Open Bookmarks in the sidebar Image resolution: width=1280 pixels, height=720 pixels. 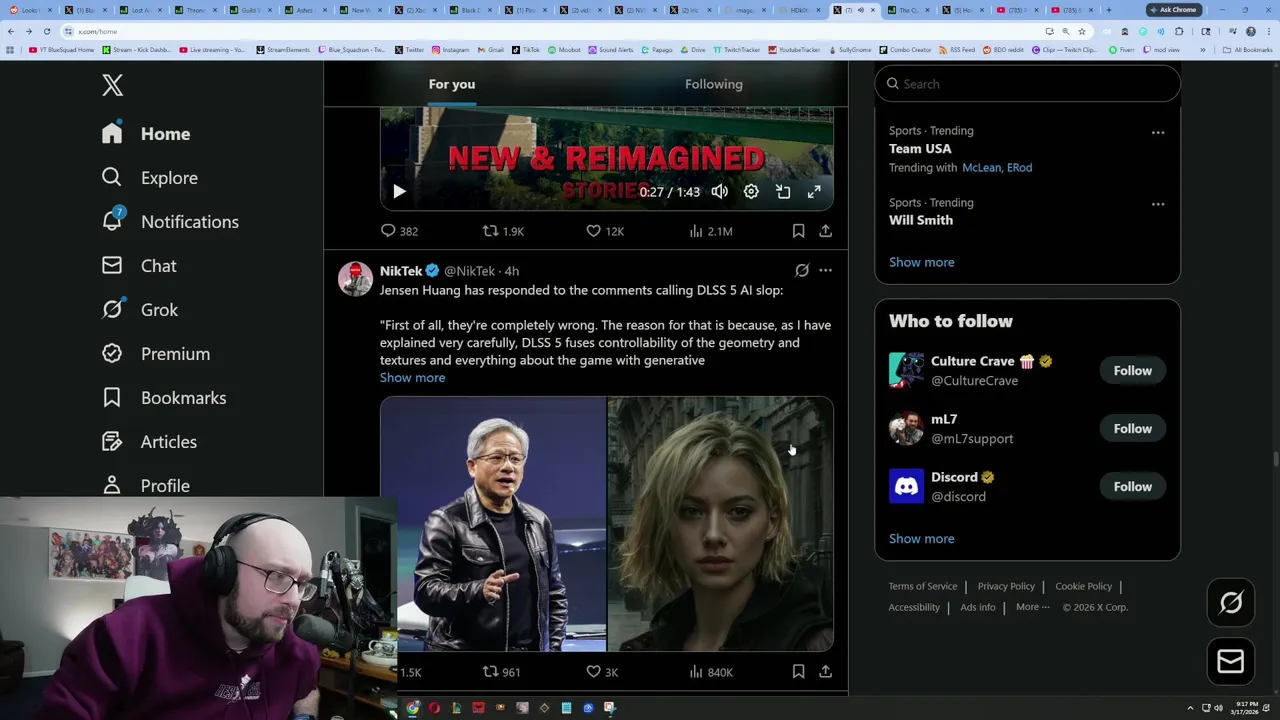(164, 398)
